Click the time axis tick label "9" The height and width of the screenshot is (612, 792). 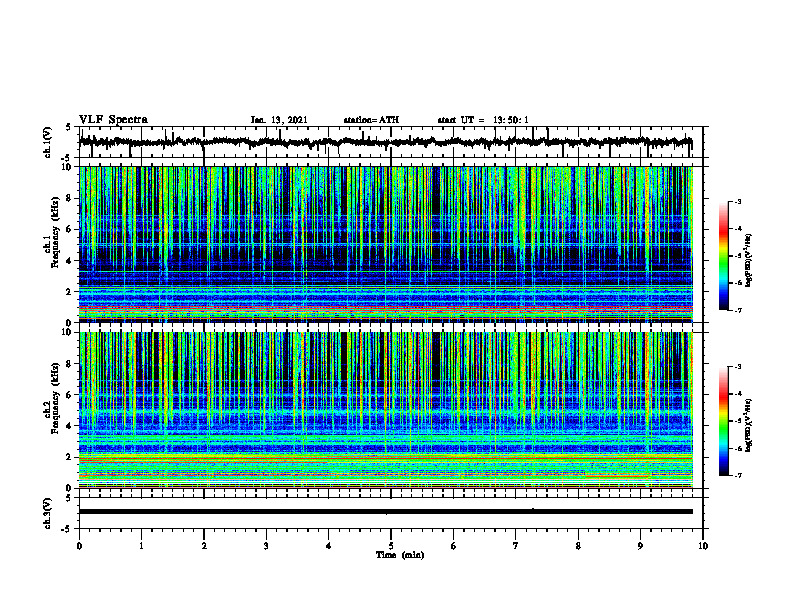tap(640, 546)
